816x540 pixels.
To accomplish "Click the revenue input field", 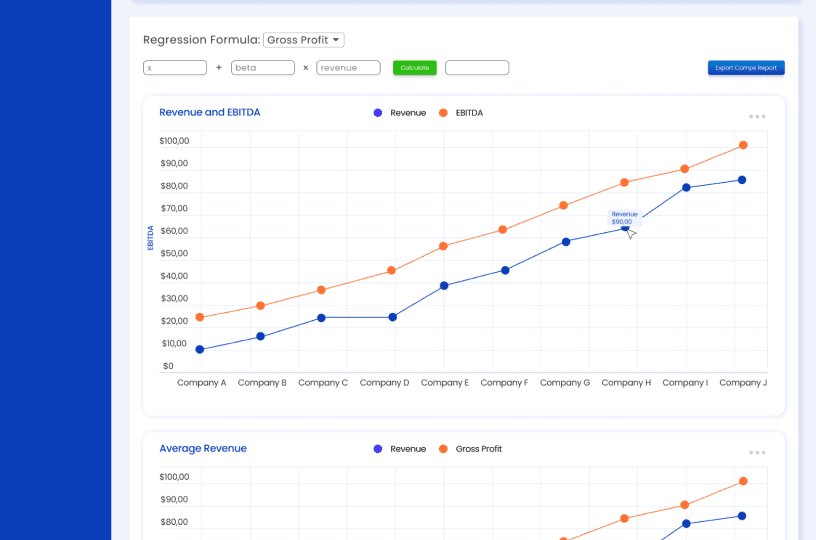I will click(348, 68).
